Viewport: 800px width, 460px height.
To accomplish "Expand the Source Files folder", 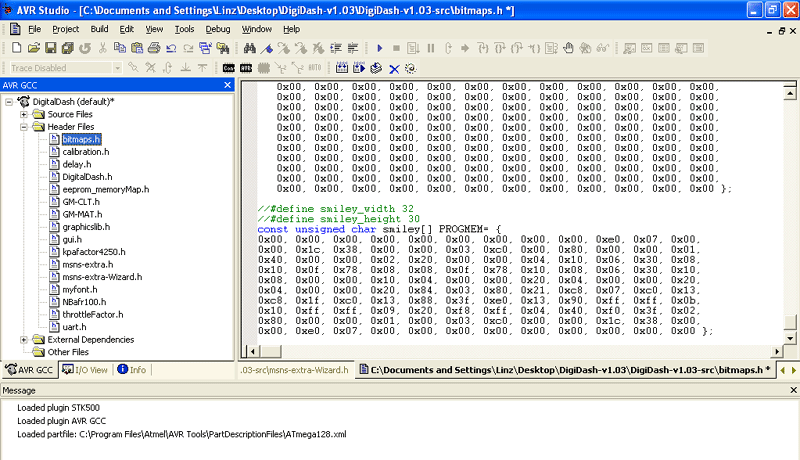I will [x=24, y=115].
